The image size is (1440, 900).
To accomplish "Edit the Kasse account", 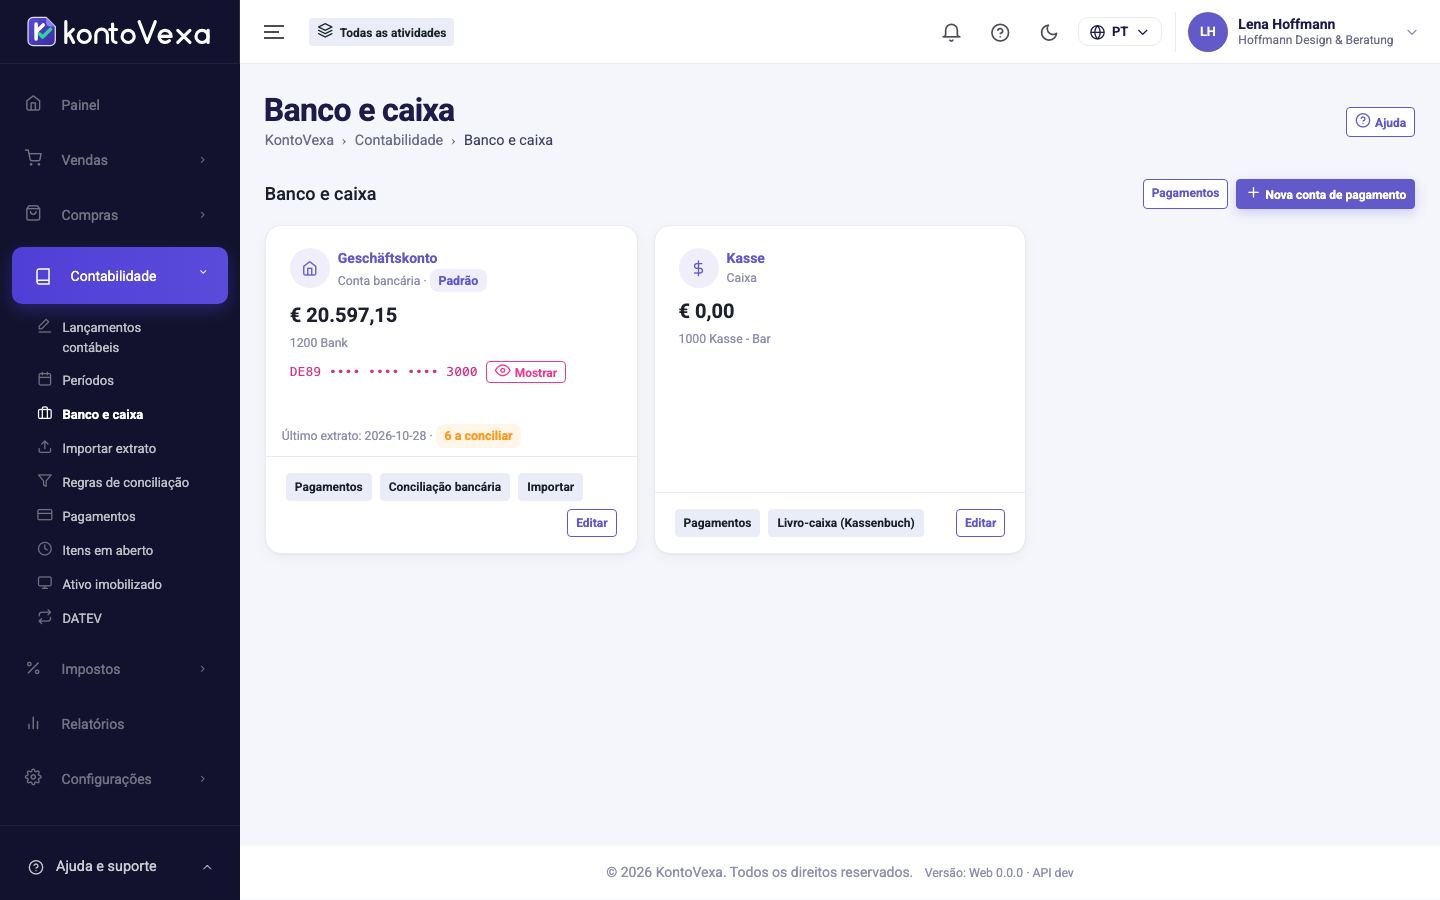I will coord(980,523).
